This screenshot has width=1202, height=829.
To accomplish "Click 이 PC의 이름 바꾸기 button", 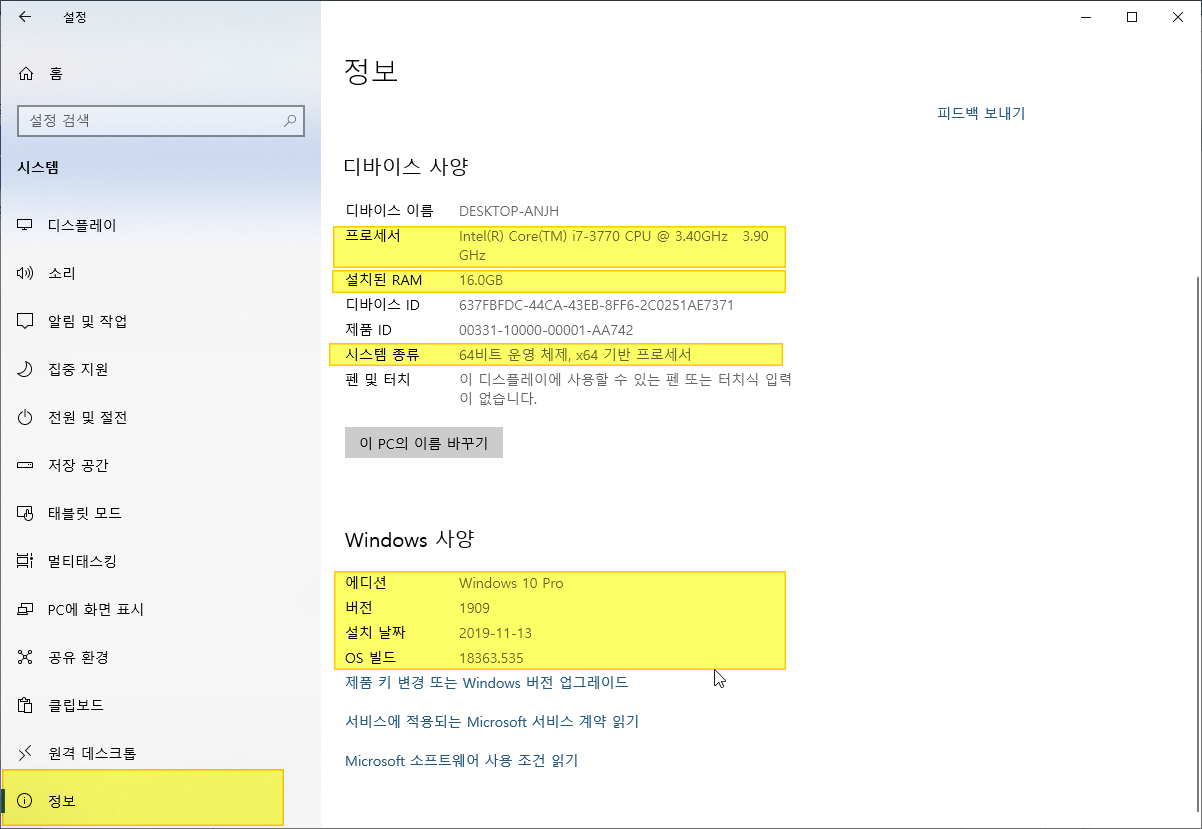I will pyautogui.click(x=424, y=443).
